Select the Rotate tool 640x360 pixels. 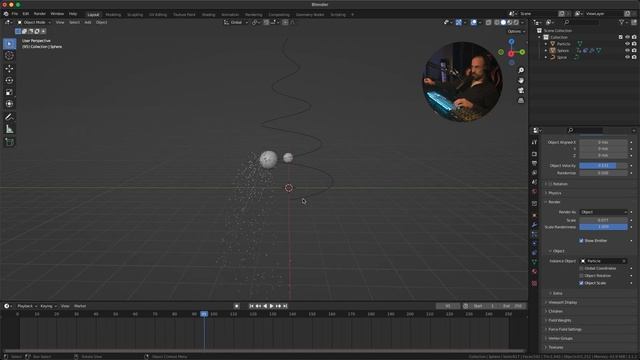pos(9,80)
